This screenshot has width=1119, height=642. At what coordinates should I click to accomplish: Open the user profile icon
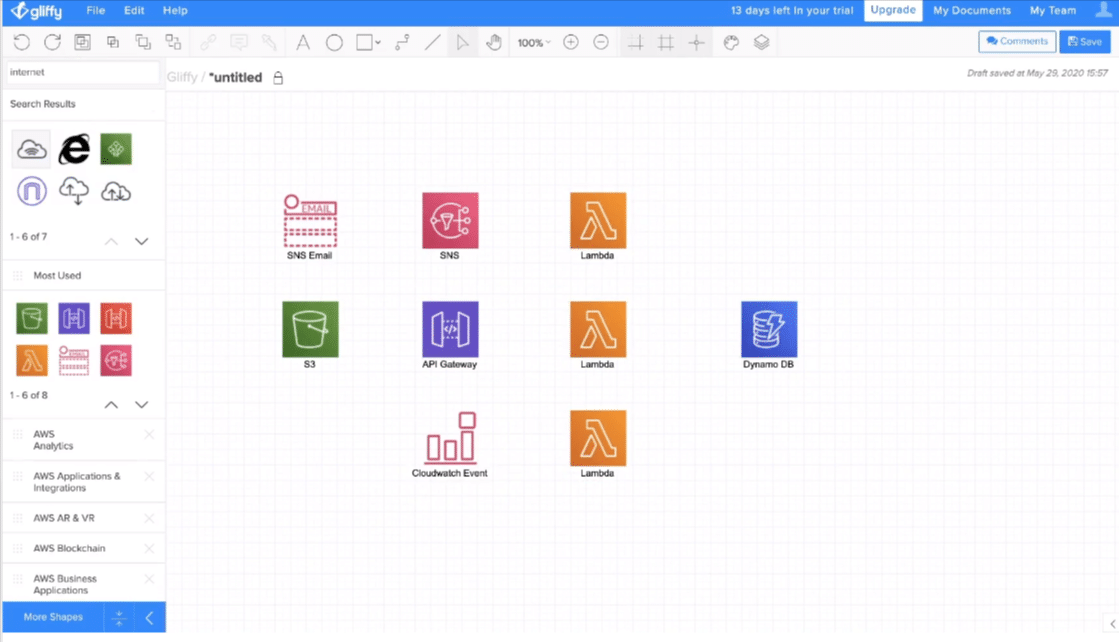(1103, 10)
